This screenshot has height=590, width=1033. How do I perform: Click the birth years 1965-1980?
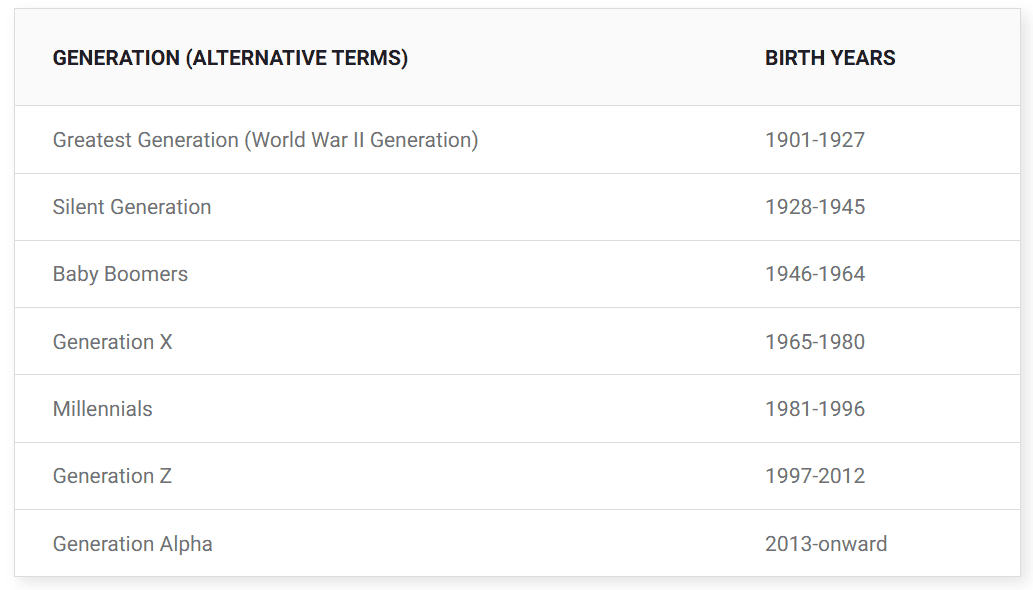click(x=815, y=342)
